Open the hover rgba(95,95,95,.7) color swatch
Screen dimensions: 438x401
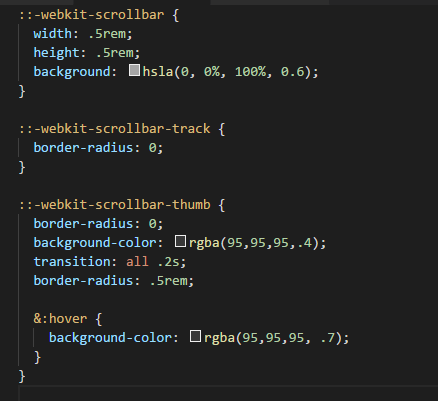pos(195,336)
